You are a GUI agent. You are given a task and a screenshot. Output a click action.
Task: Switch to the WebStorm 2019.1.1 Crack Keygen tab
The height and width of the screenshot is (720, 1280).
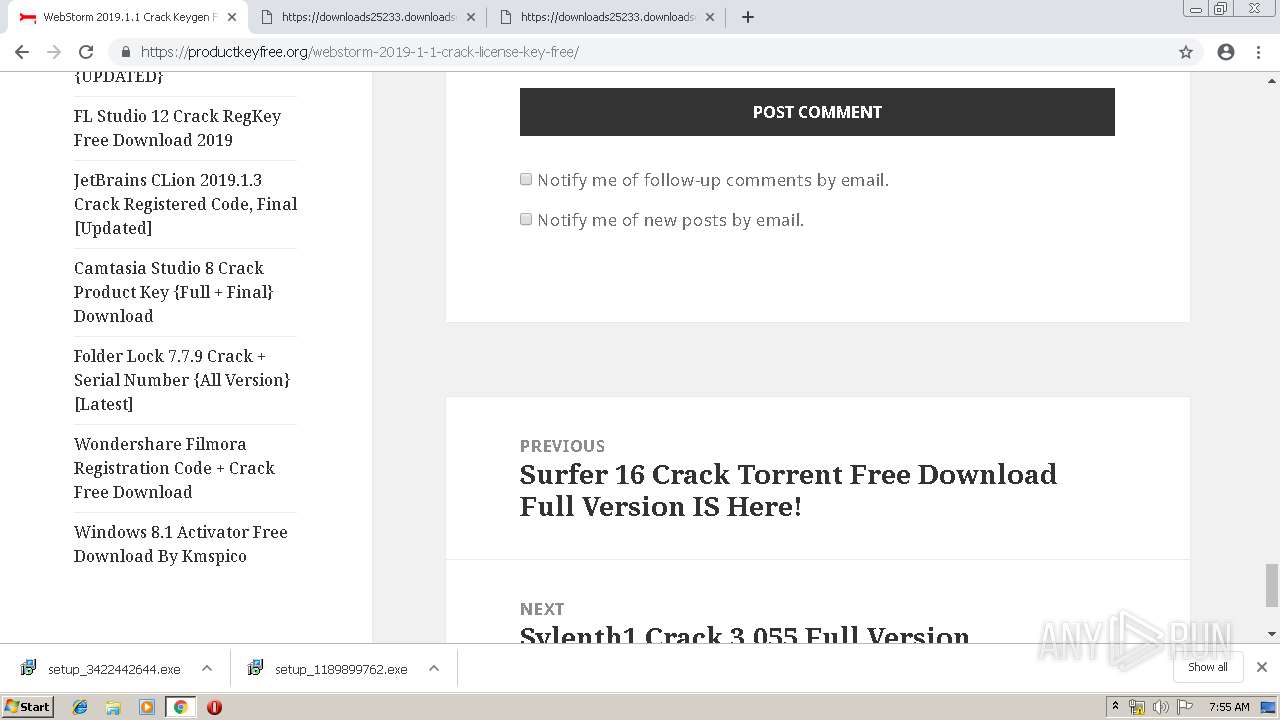point(130,17)
